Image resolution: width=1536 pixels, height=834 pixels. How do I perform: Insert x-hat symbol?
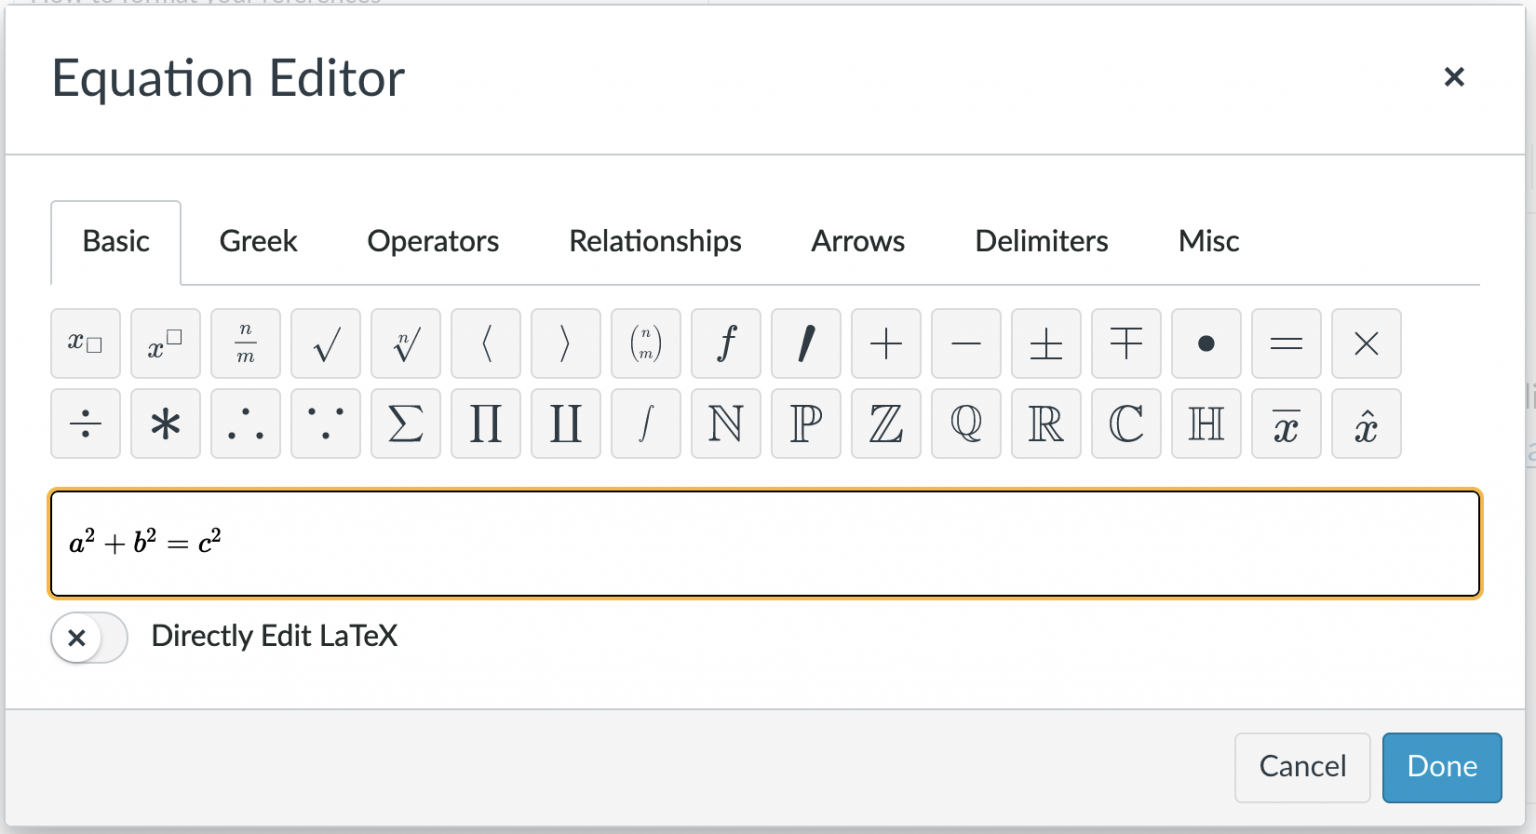pyautogui.click(x=1366, y=424)
